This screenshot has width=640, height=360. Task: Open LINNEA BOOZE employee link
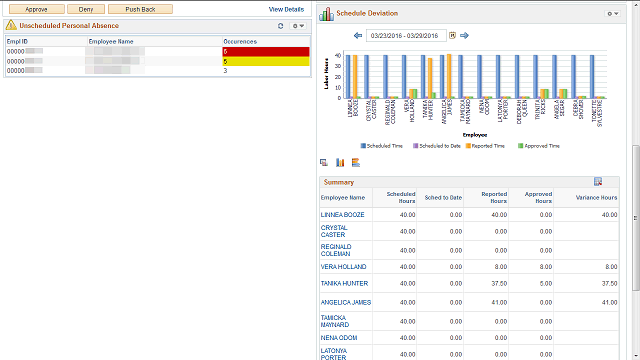[x=342, y=215]
